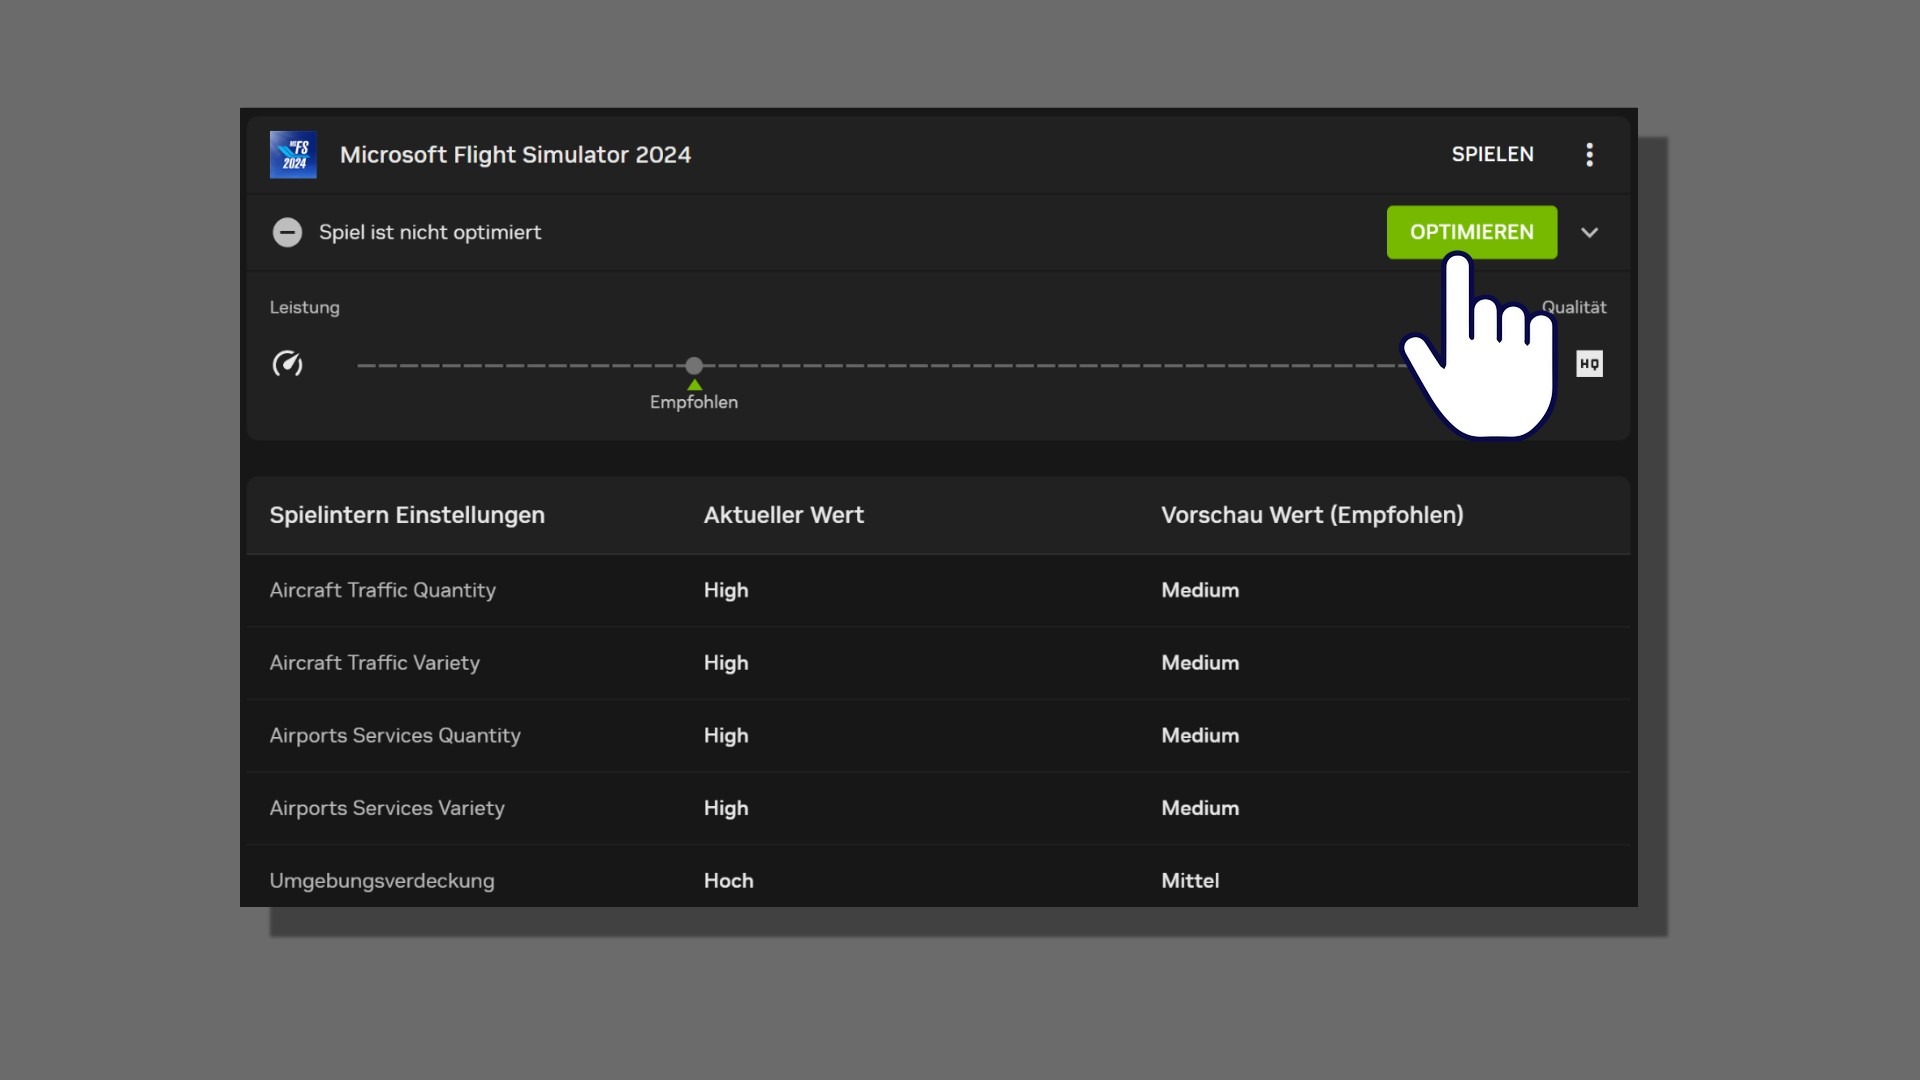The width and height of the screenshot is (1920, 1080).
Task: Click the slider handle at Empfohlen
Action: [x=694, y=366]
